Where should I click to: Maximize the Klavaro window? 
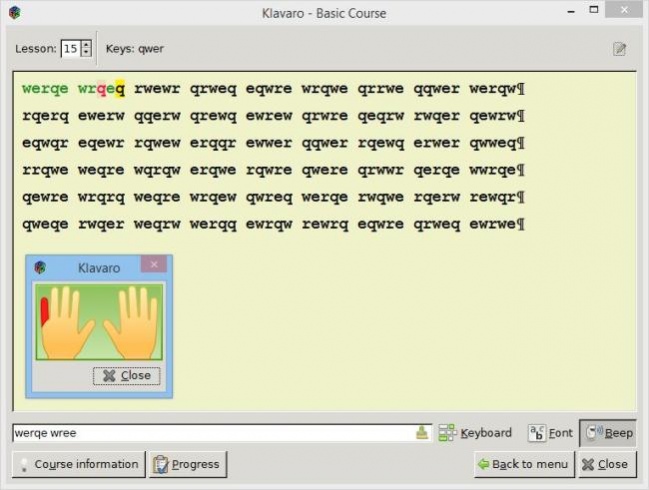[594, 10]
